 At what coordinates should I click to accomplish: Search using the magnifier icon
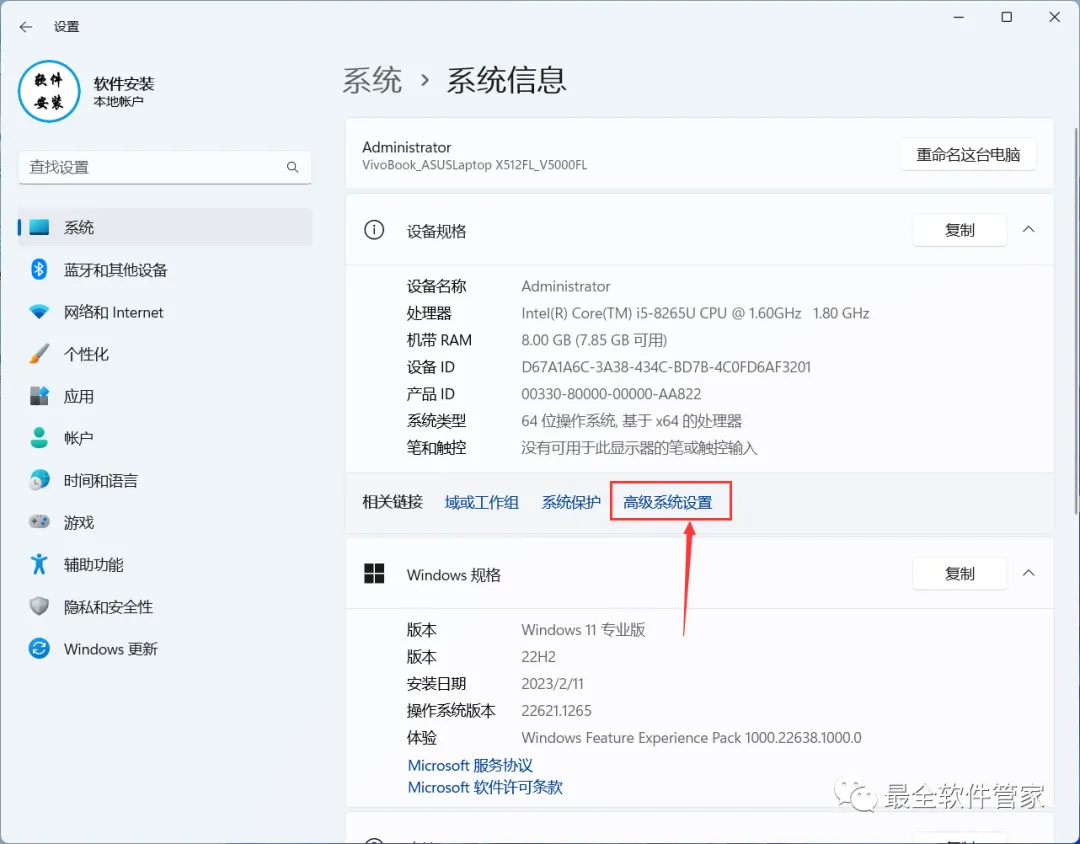click(x=293, y=167)
